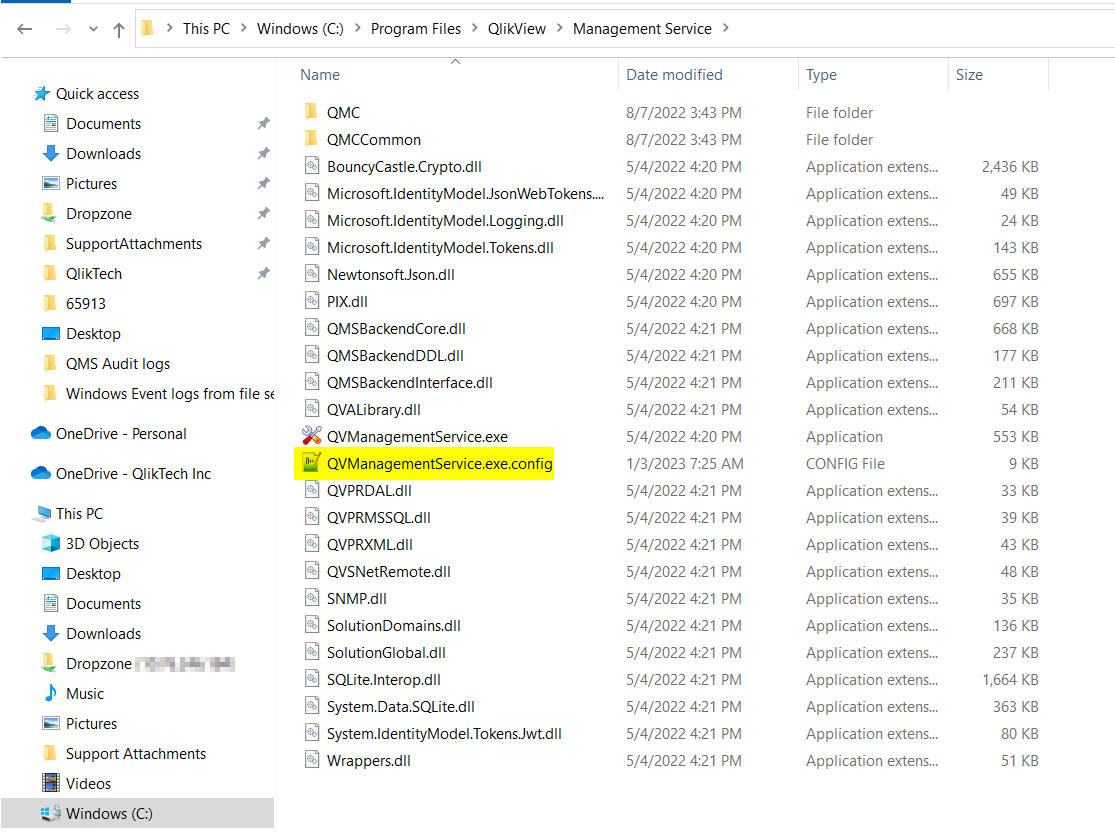Image resolution: width=1115 pixels, height=832 pixels.
Task: Sort files by Date modified column
Action: pos(674,75)
